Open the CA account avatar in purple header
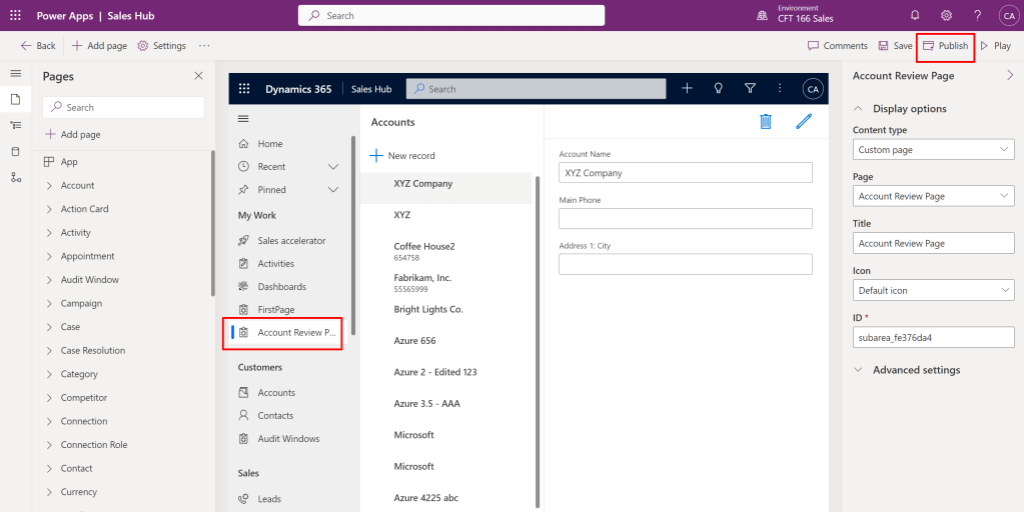Viewport: 1024px width, 512px height. pos(1008,16)
